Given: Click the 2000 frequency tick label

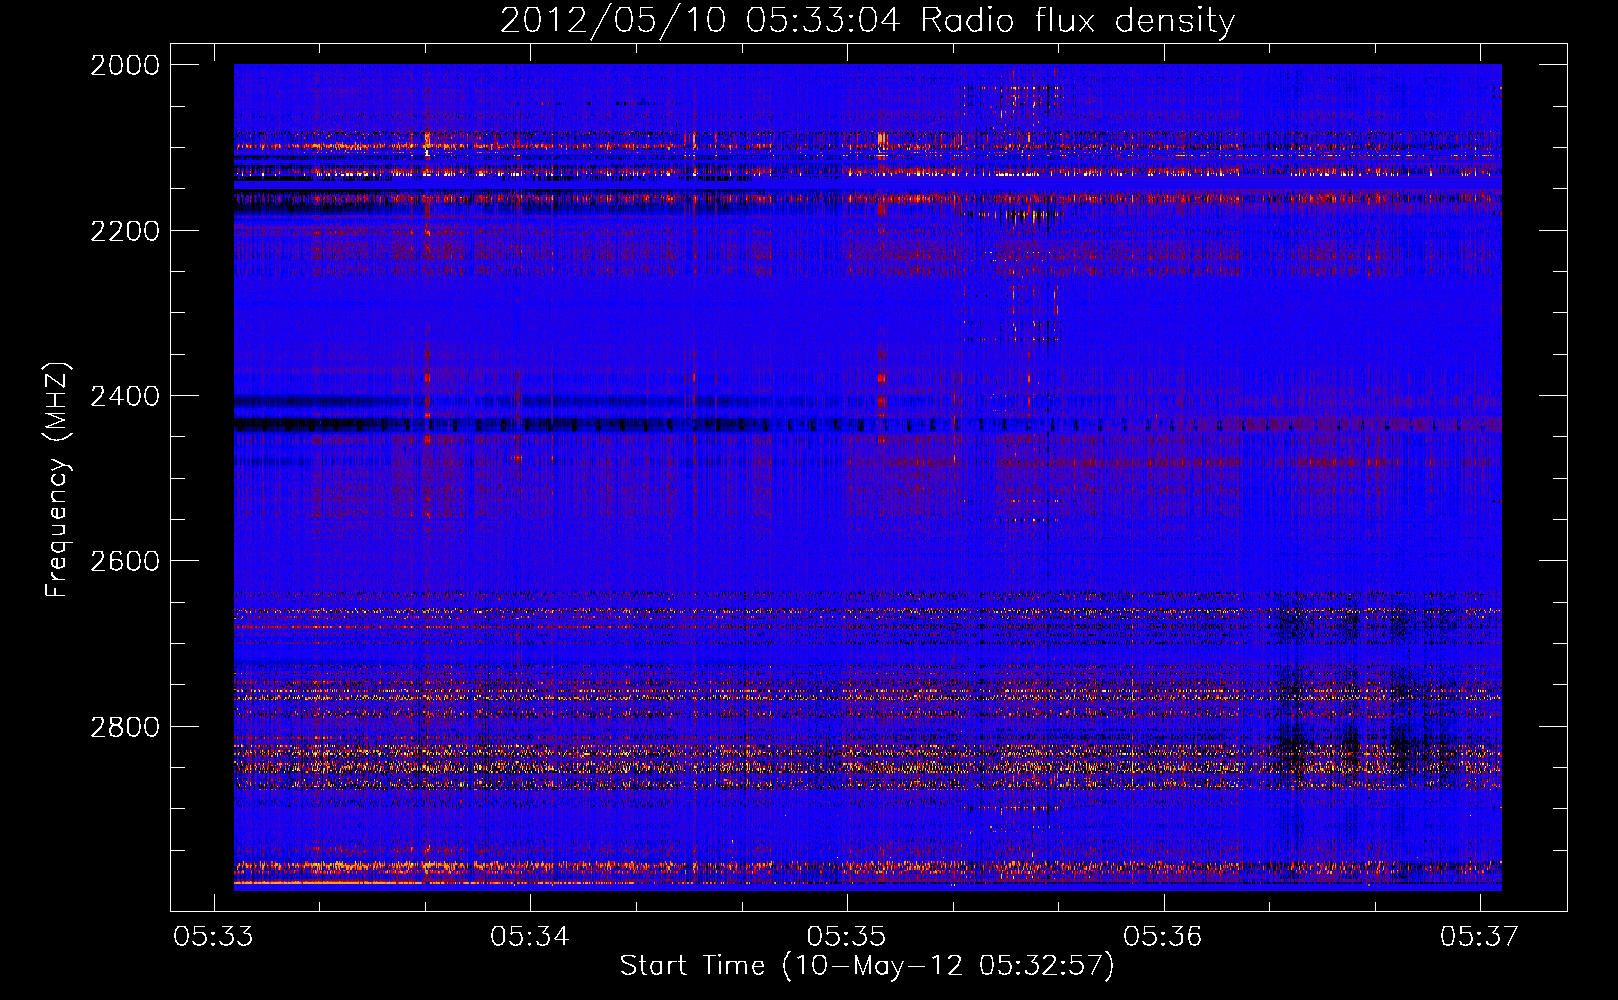Looking at the screenshot, I should [125, 65].
